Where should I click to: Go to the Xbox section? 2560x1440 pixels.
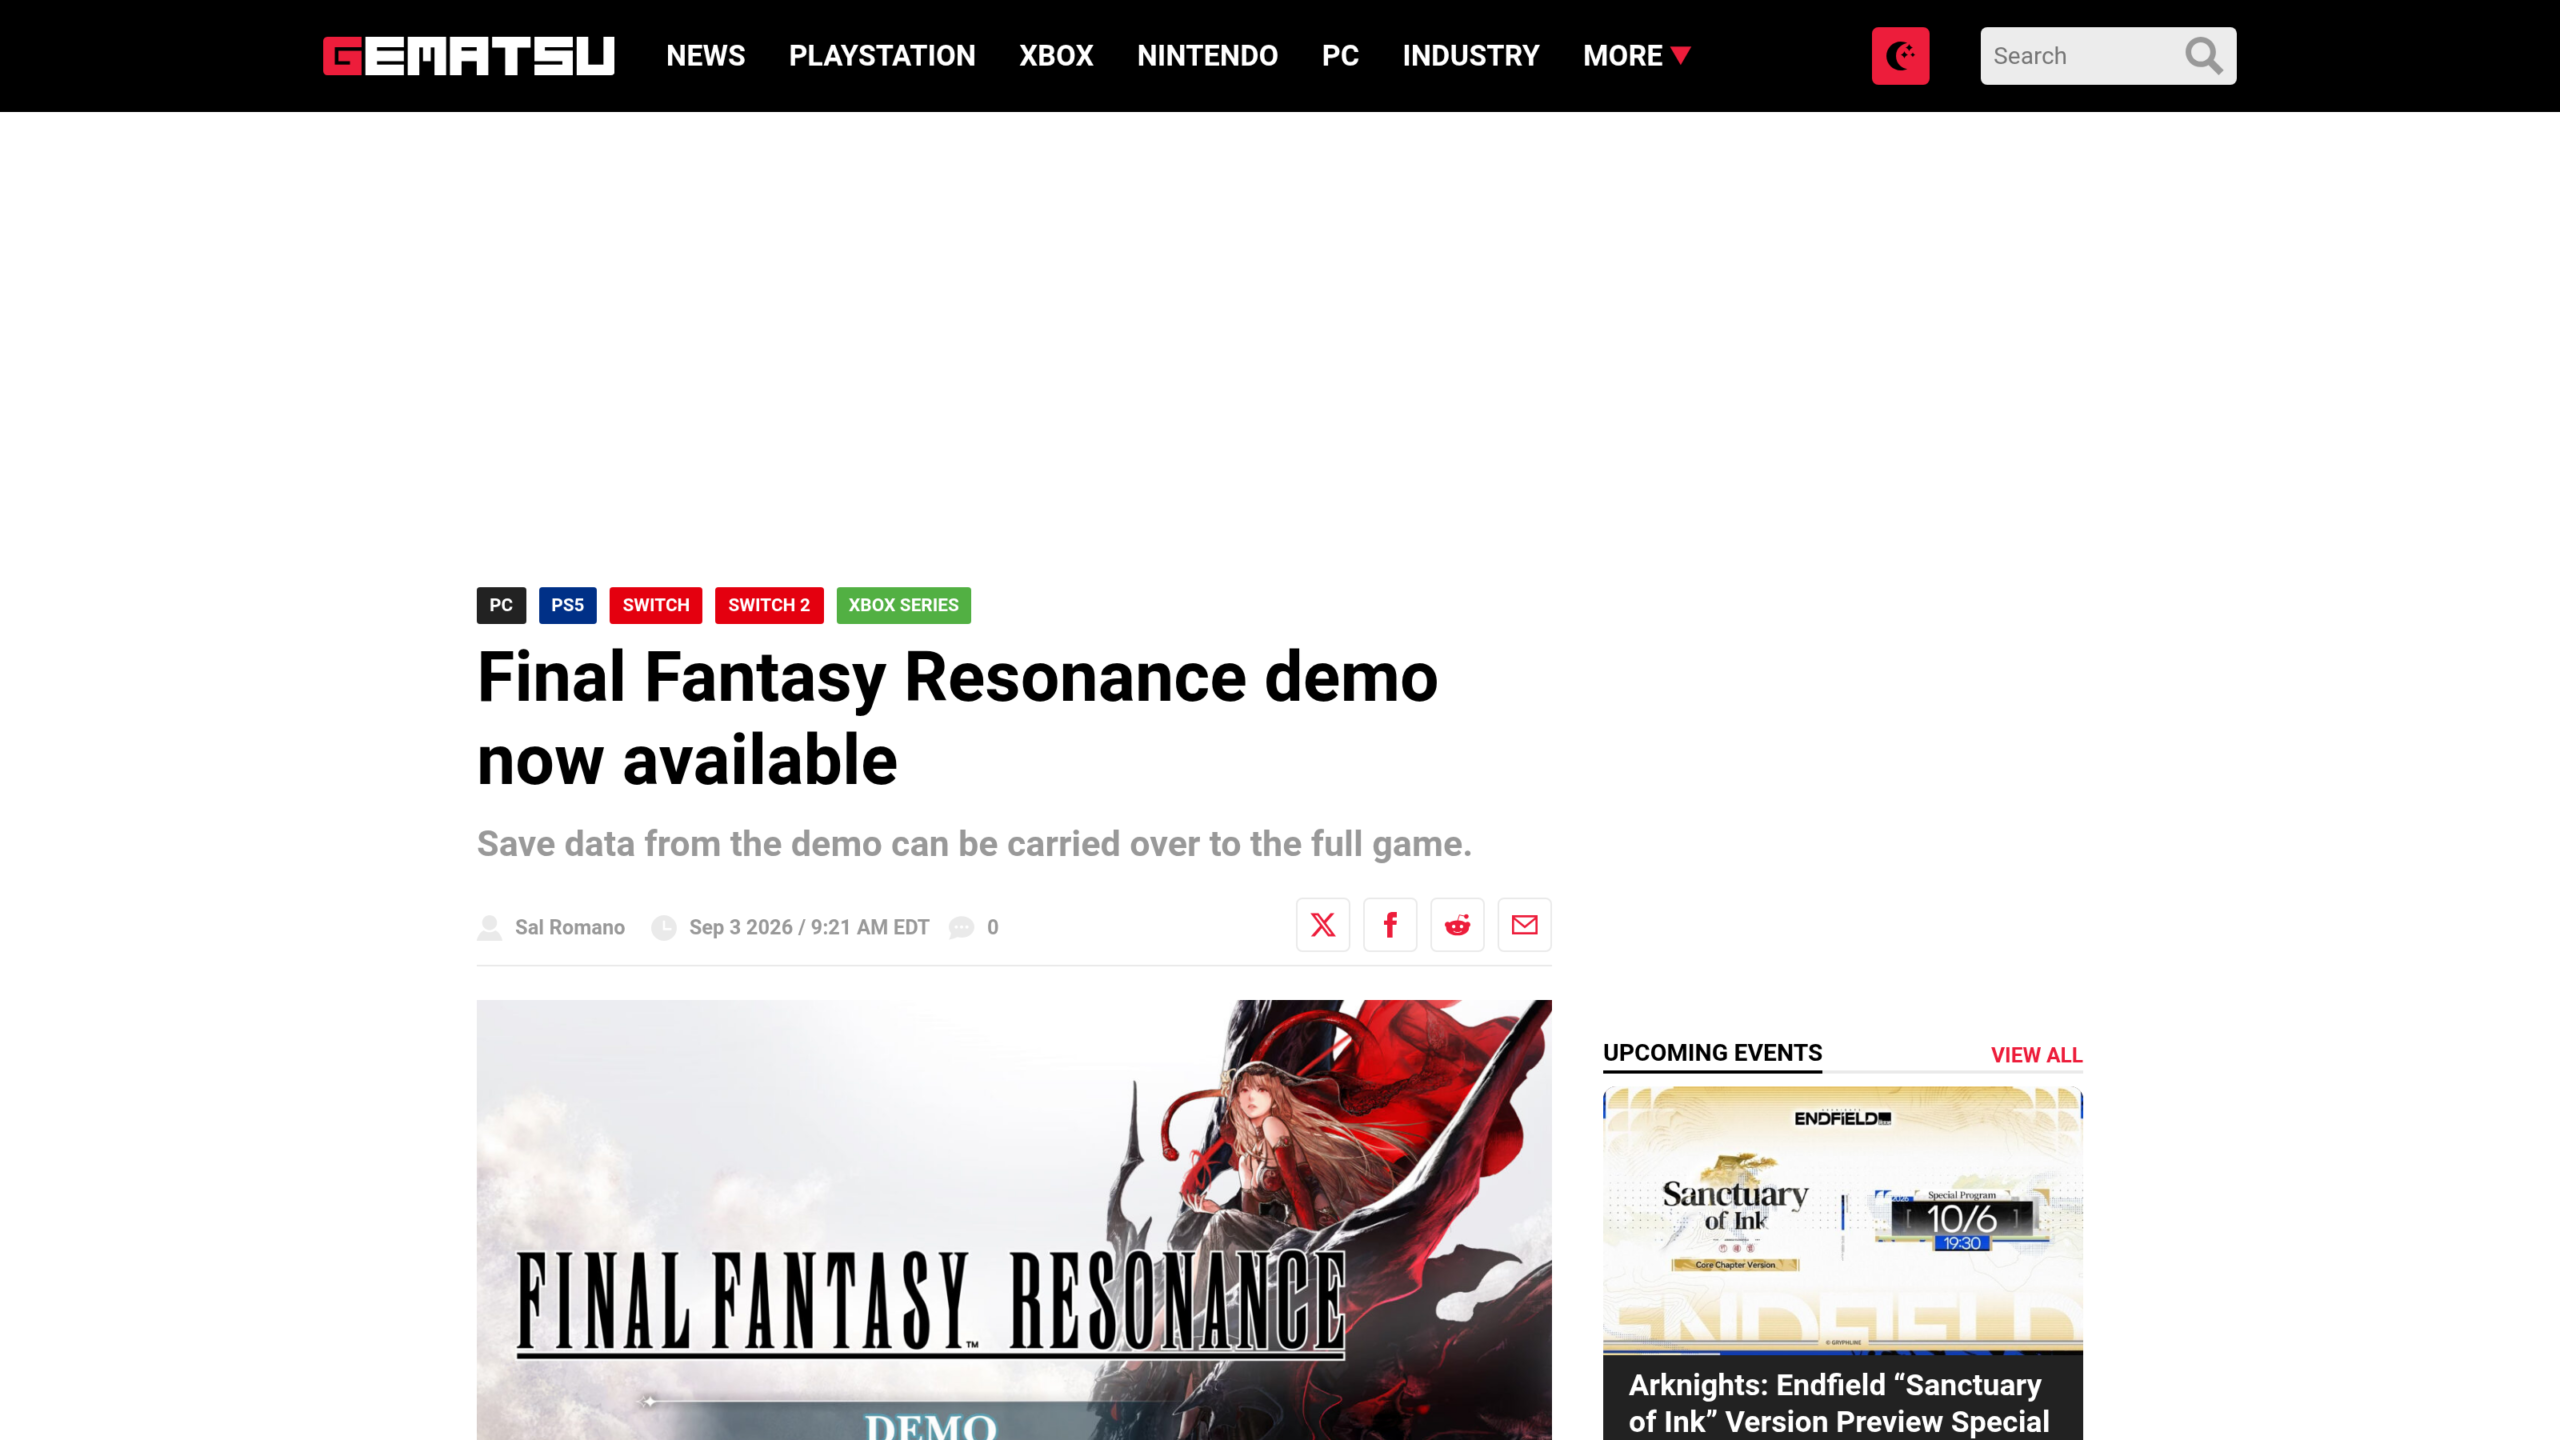coord(1056,56)
